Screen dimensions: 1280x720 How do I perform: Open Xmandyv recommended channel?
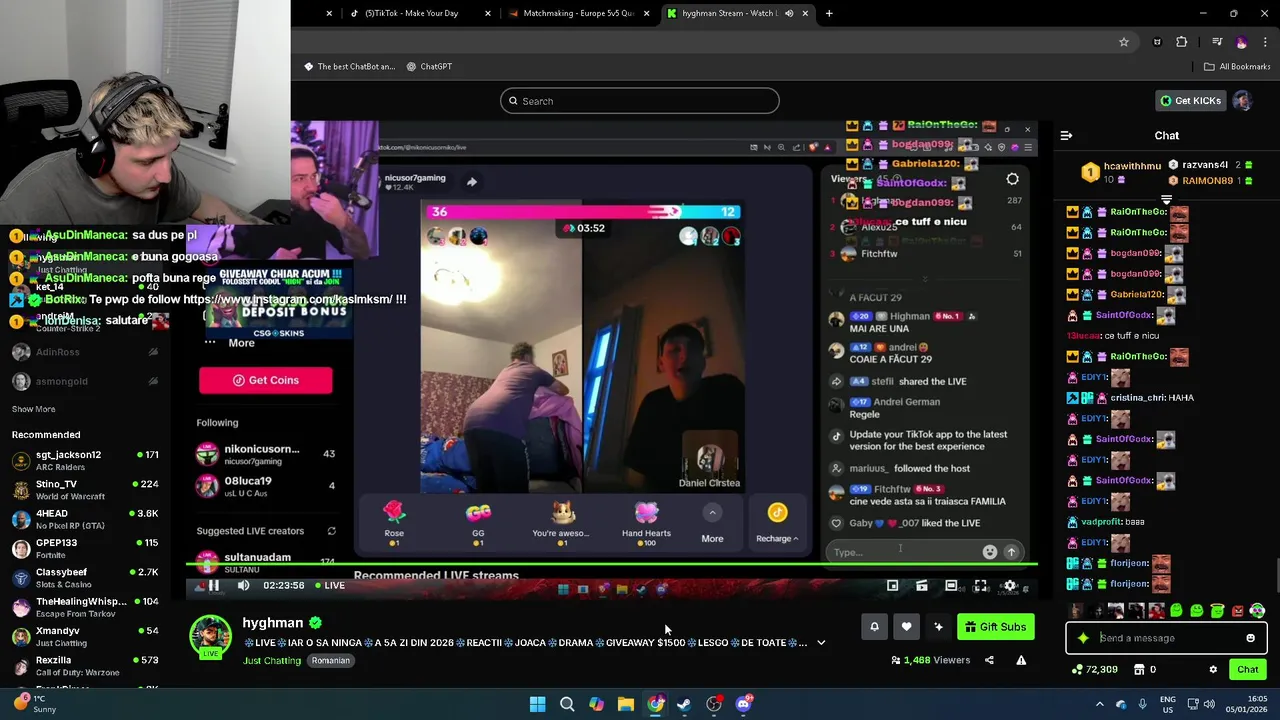85,636
